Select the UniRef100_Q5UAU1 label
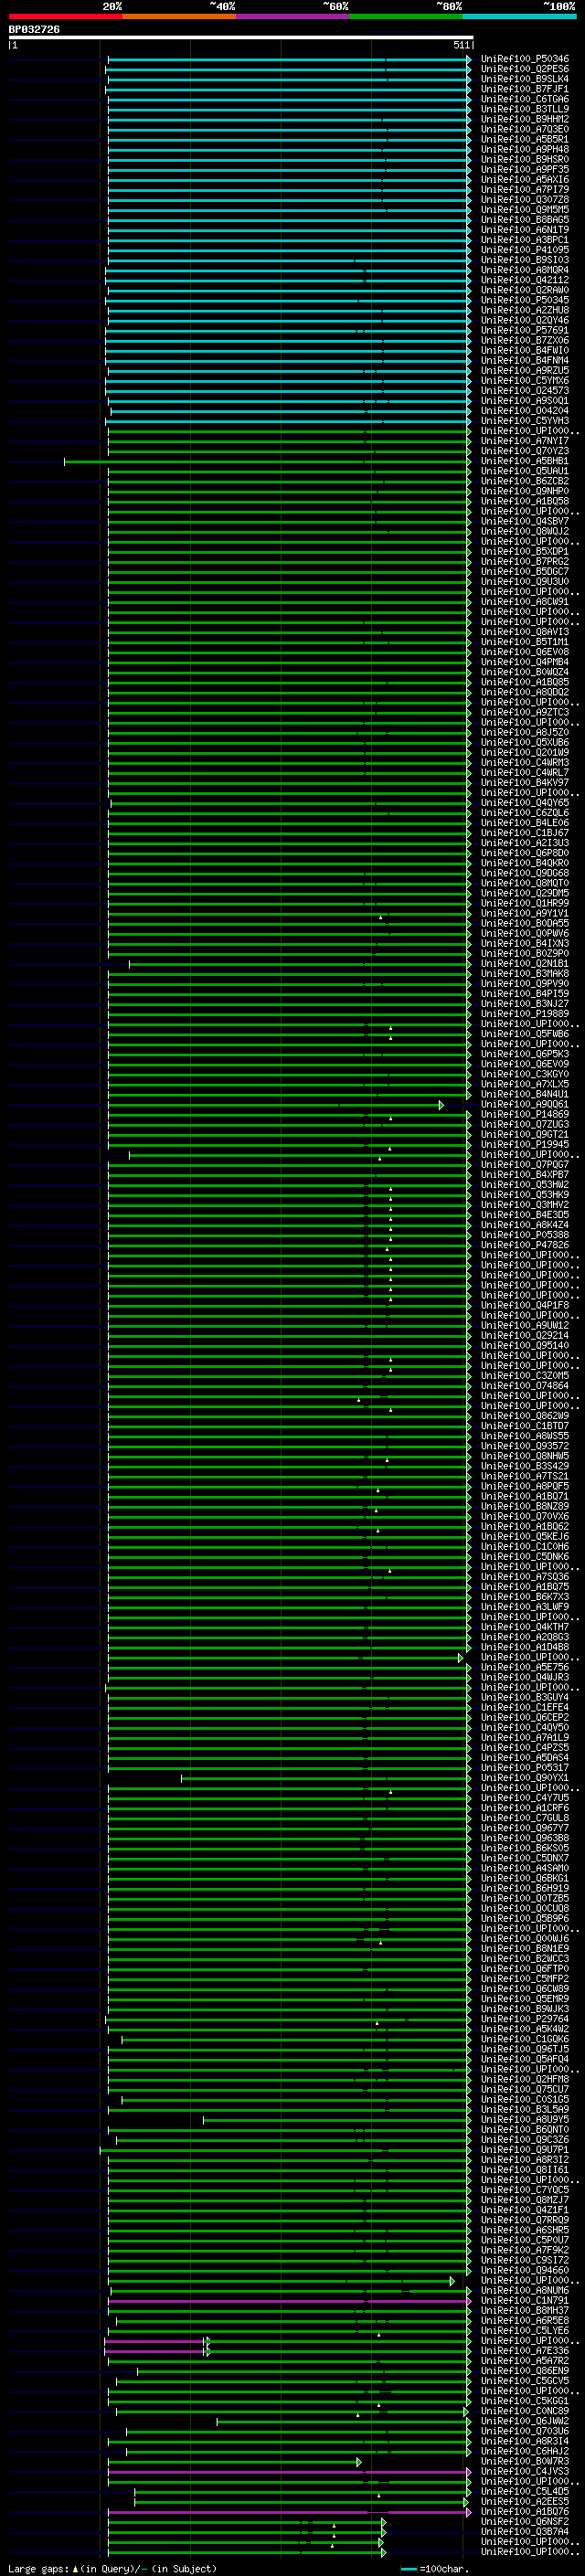 [525, 471]
